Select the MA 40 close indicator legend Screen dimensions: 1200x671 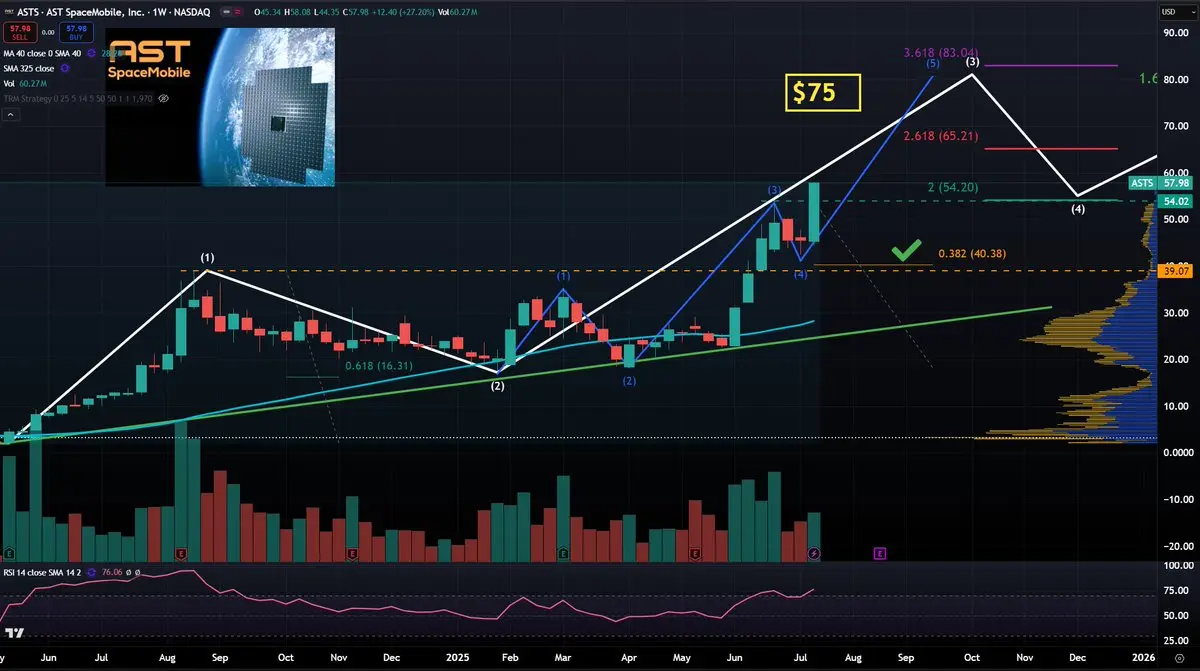[x=42, y=53]
